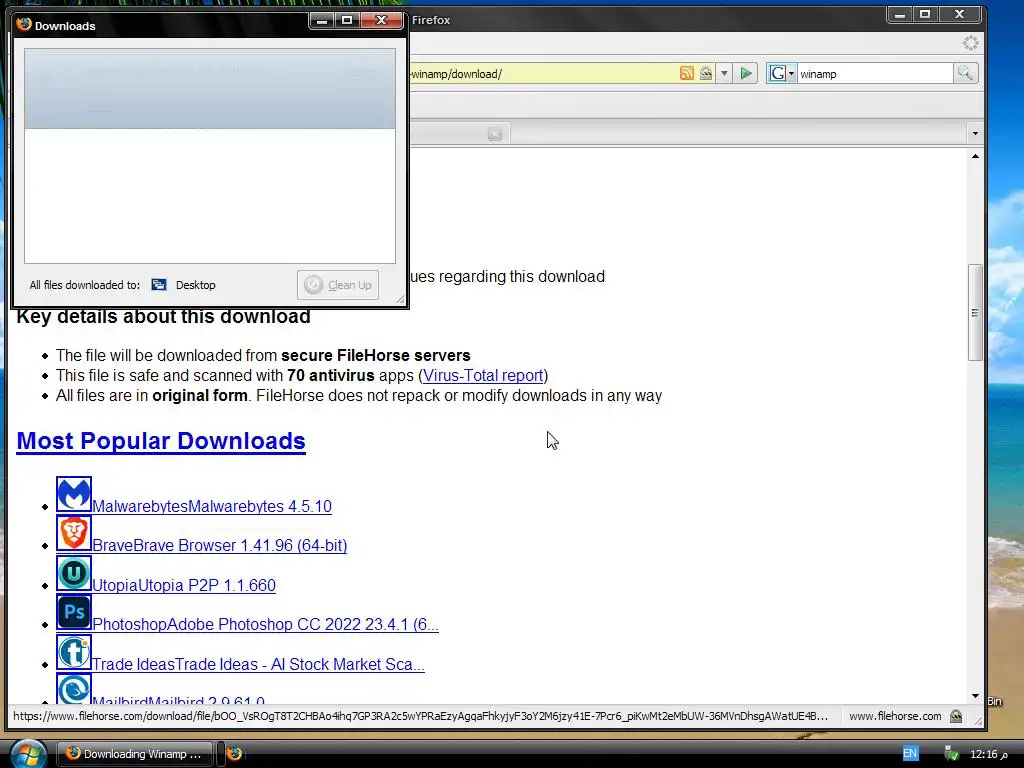Viewport: 1024px width, 768px height.
Task: Switch to Downloading Winamp taskbar button
Action: tap(134, 754)
